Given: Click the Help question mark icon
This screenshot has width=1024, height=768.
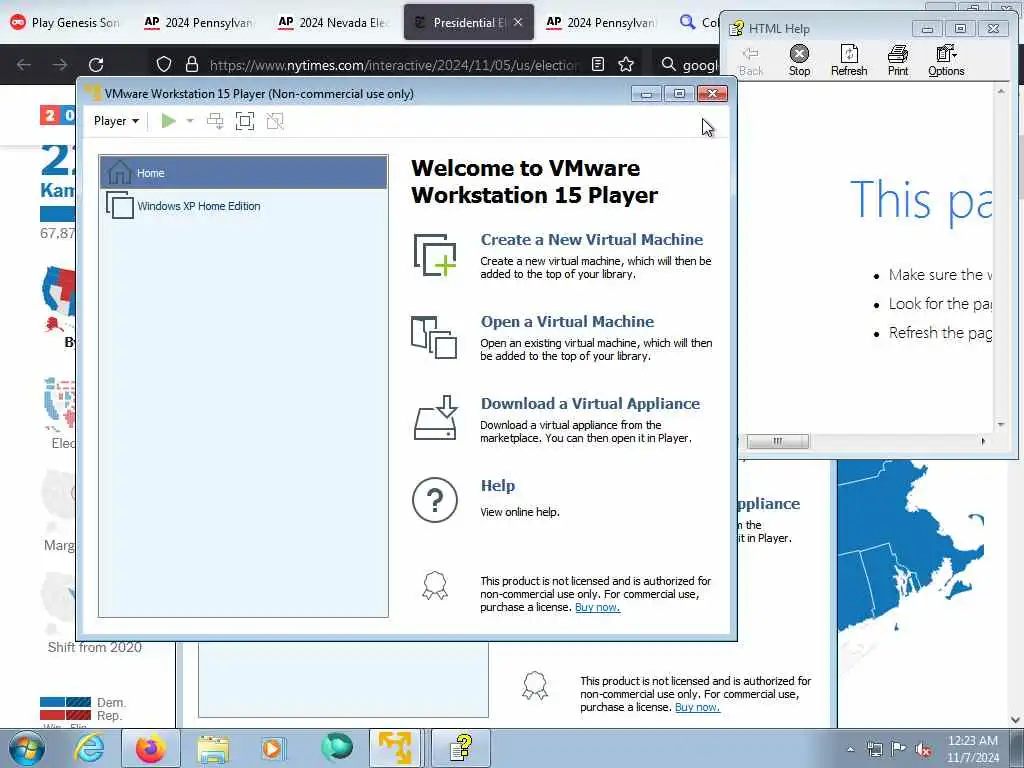Looking at the screenshot, I should coord(434,500).
